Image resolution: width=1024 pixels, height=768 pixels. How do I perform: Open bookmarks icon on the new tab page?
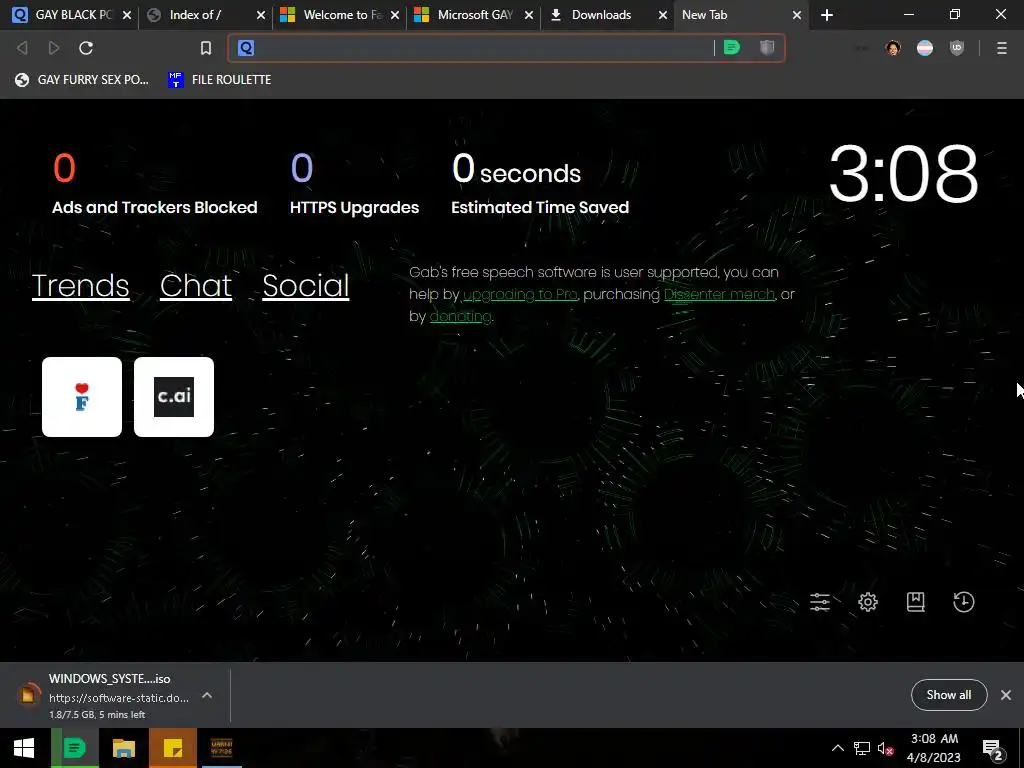[x=916, y=601]
